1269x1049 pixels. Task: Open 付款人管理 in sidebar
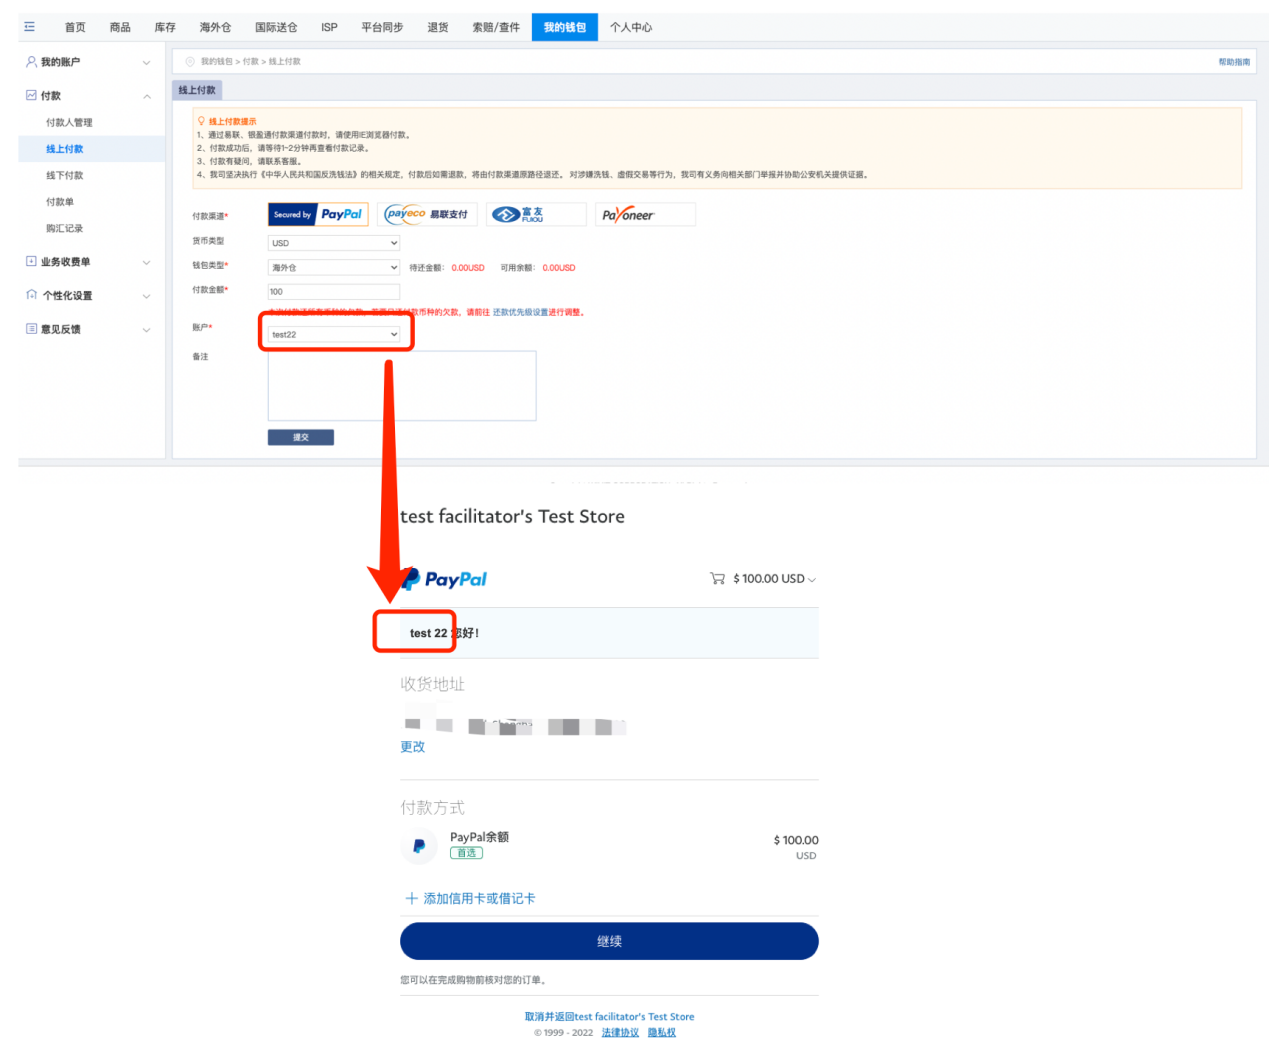click(x=69, y=123)
